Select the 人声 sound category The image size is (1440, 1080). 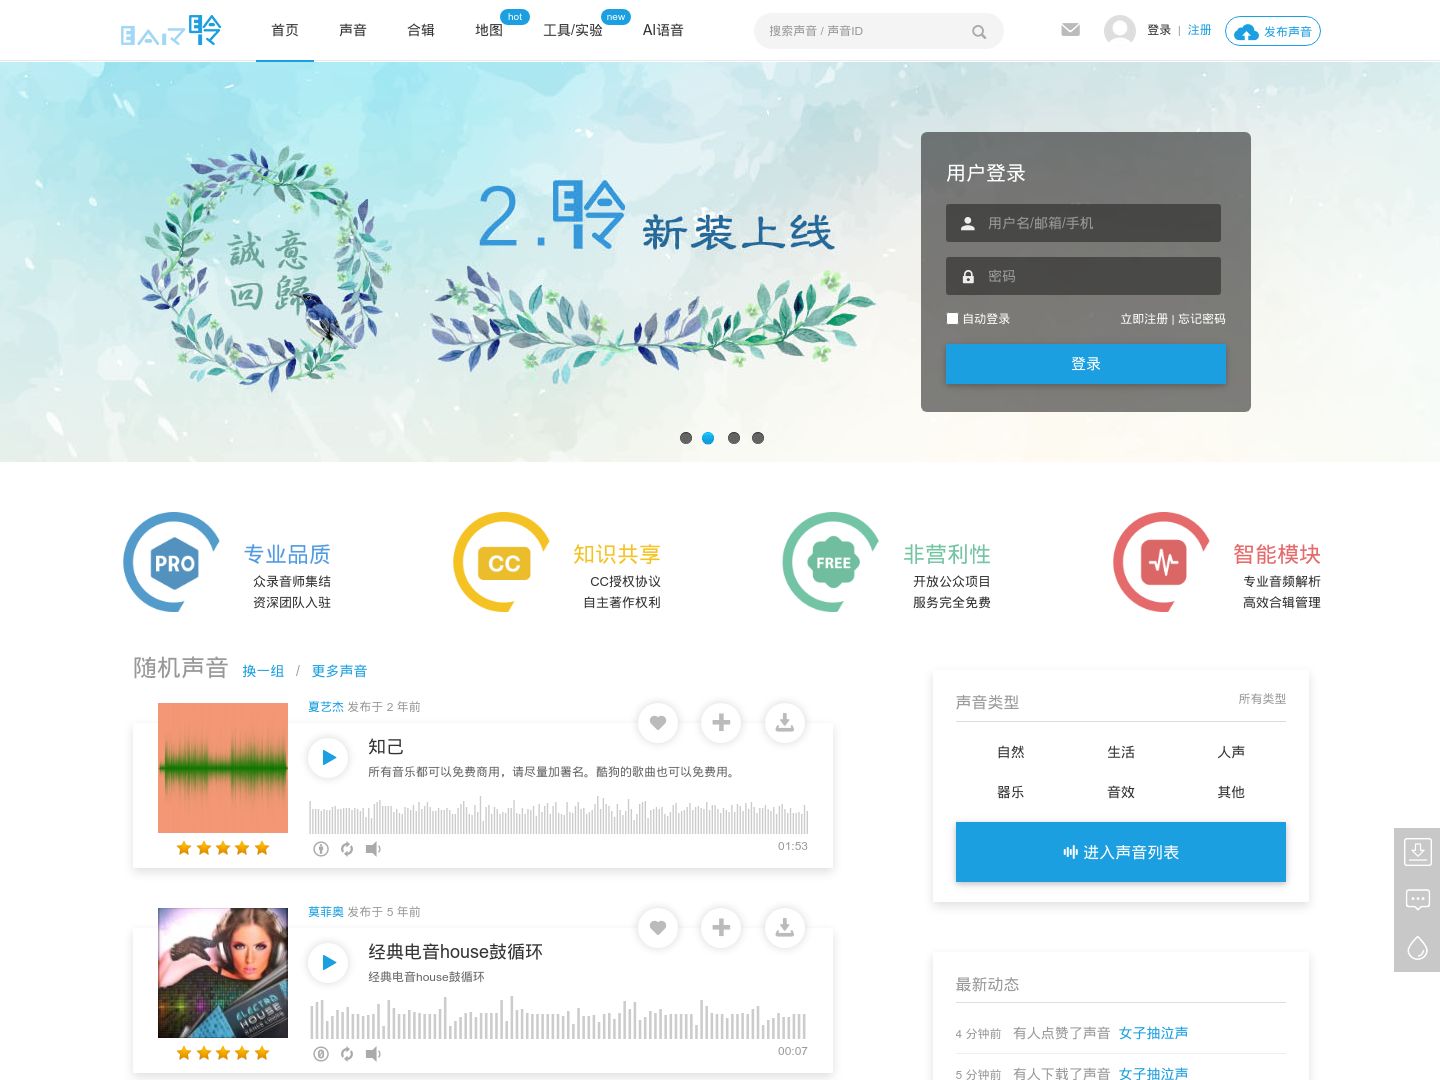click(1231, 752)
